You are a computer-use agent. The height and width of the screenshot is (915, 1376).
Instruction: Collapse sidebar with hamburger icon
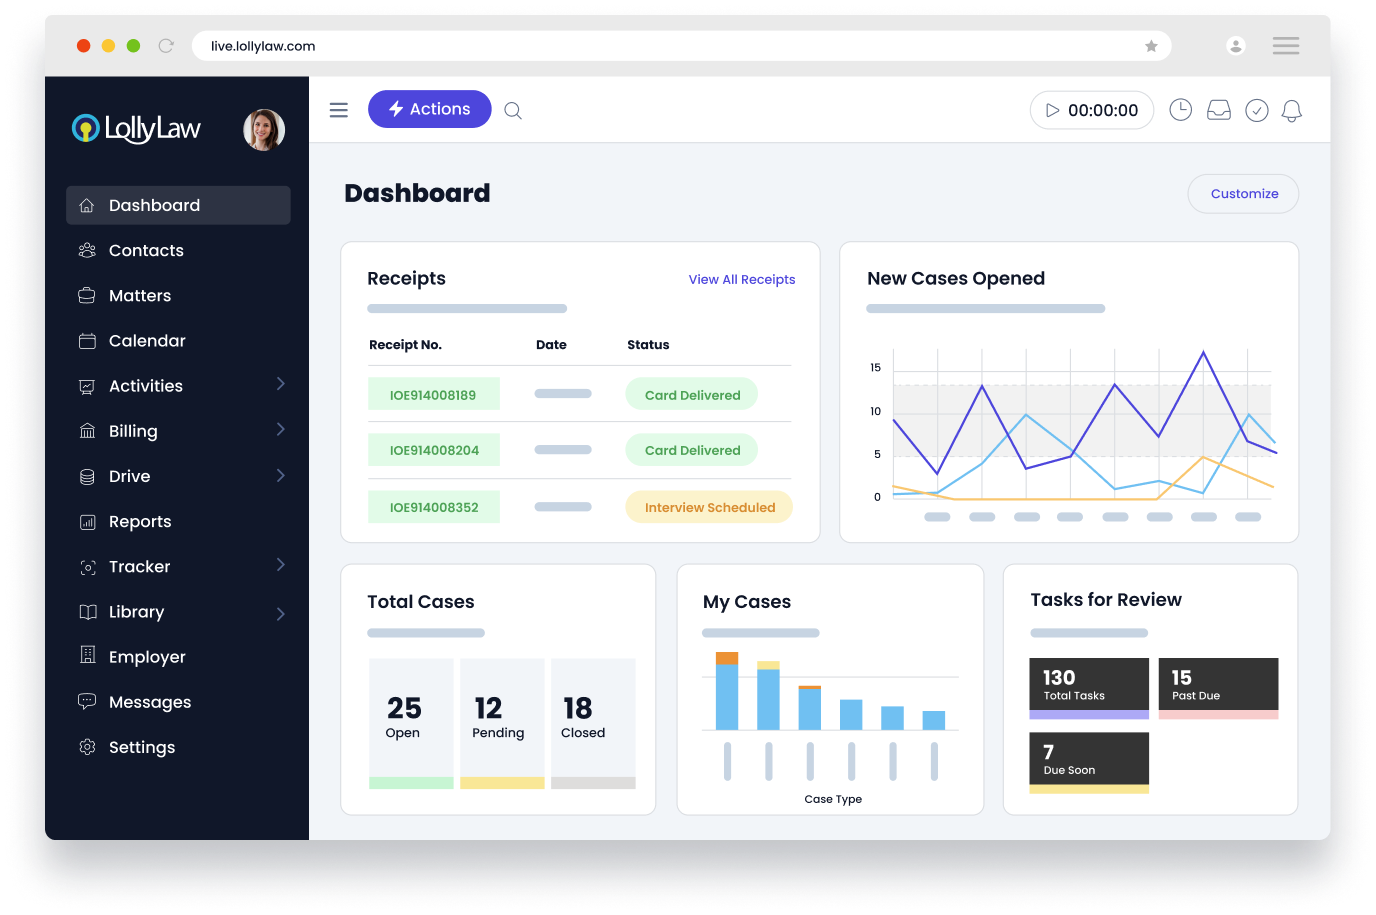(339, 110)
